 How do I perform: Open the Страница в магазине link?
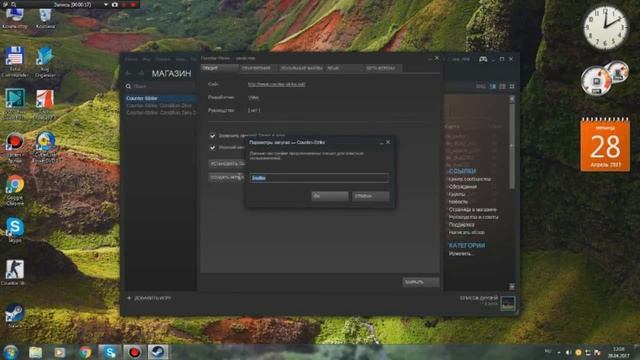(473, 209)
